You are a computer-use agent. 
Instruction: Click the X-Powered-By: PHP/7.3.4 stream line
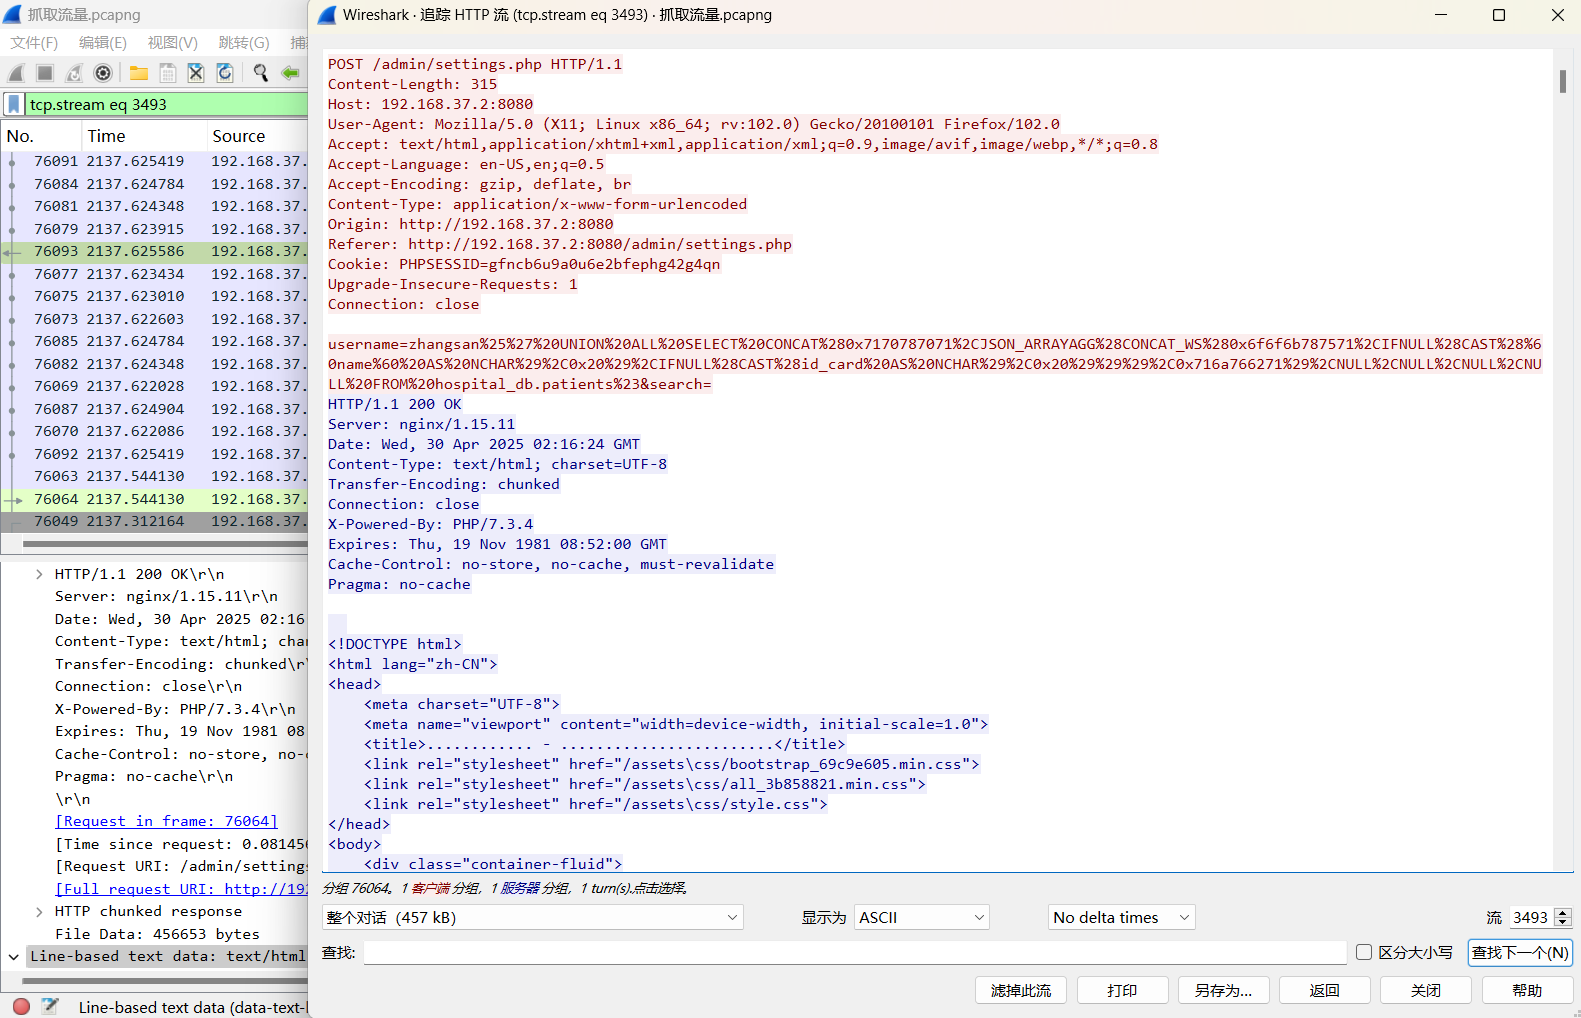(x=430, y=524)
